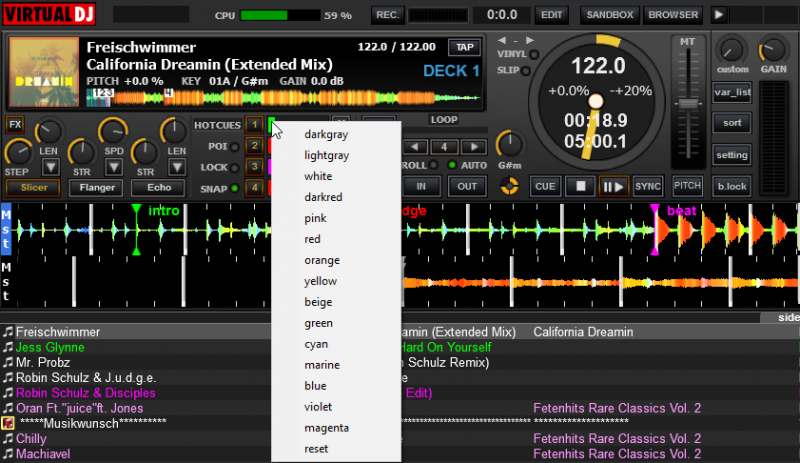The width and height of the screenshot is (800, 463).
Task: Click the custom knob
Action: click(732, 50)
